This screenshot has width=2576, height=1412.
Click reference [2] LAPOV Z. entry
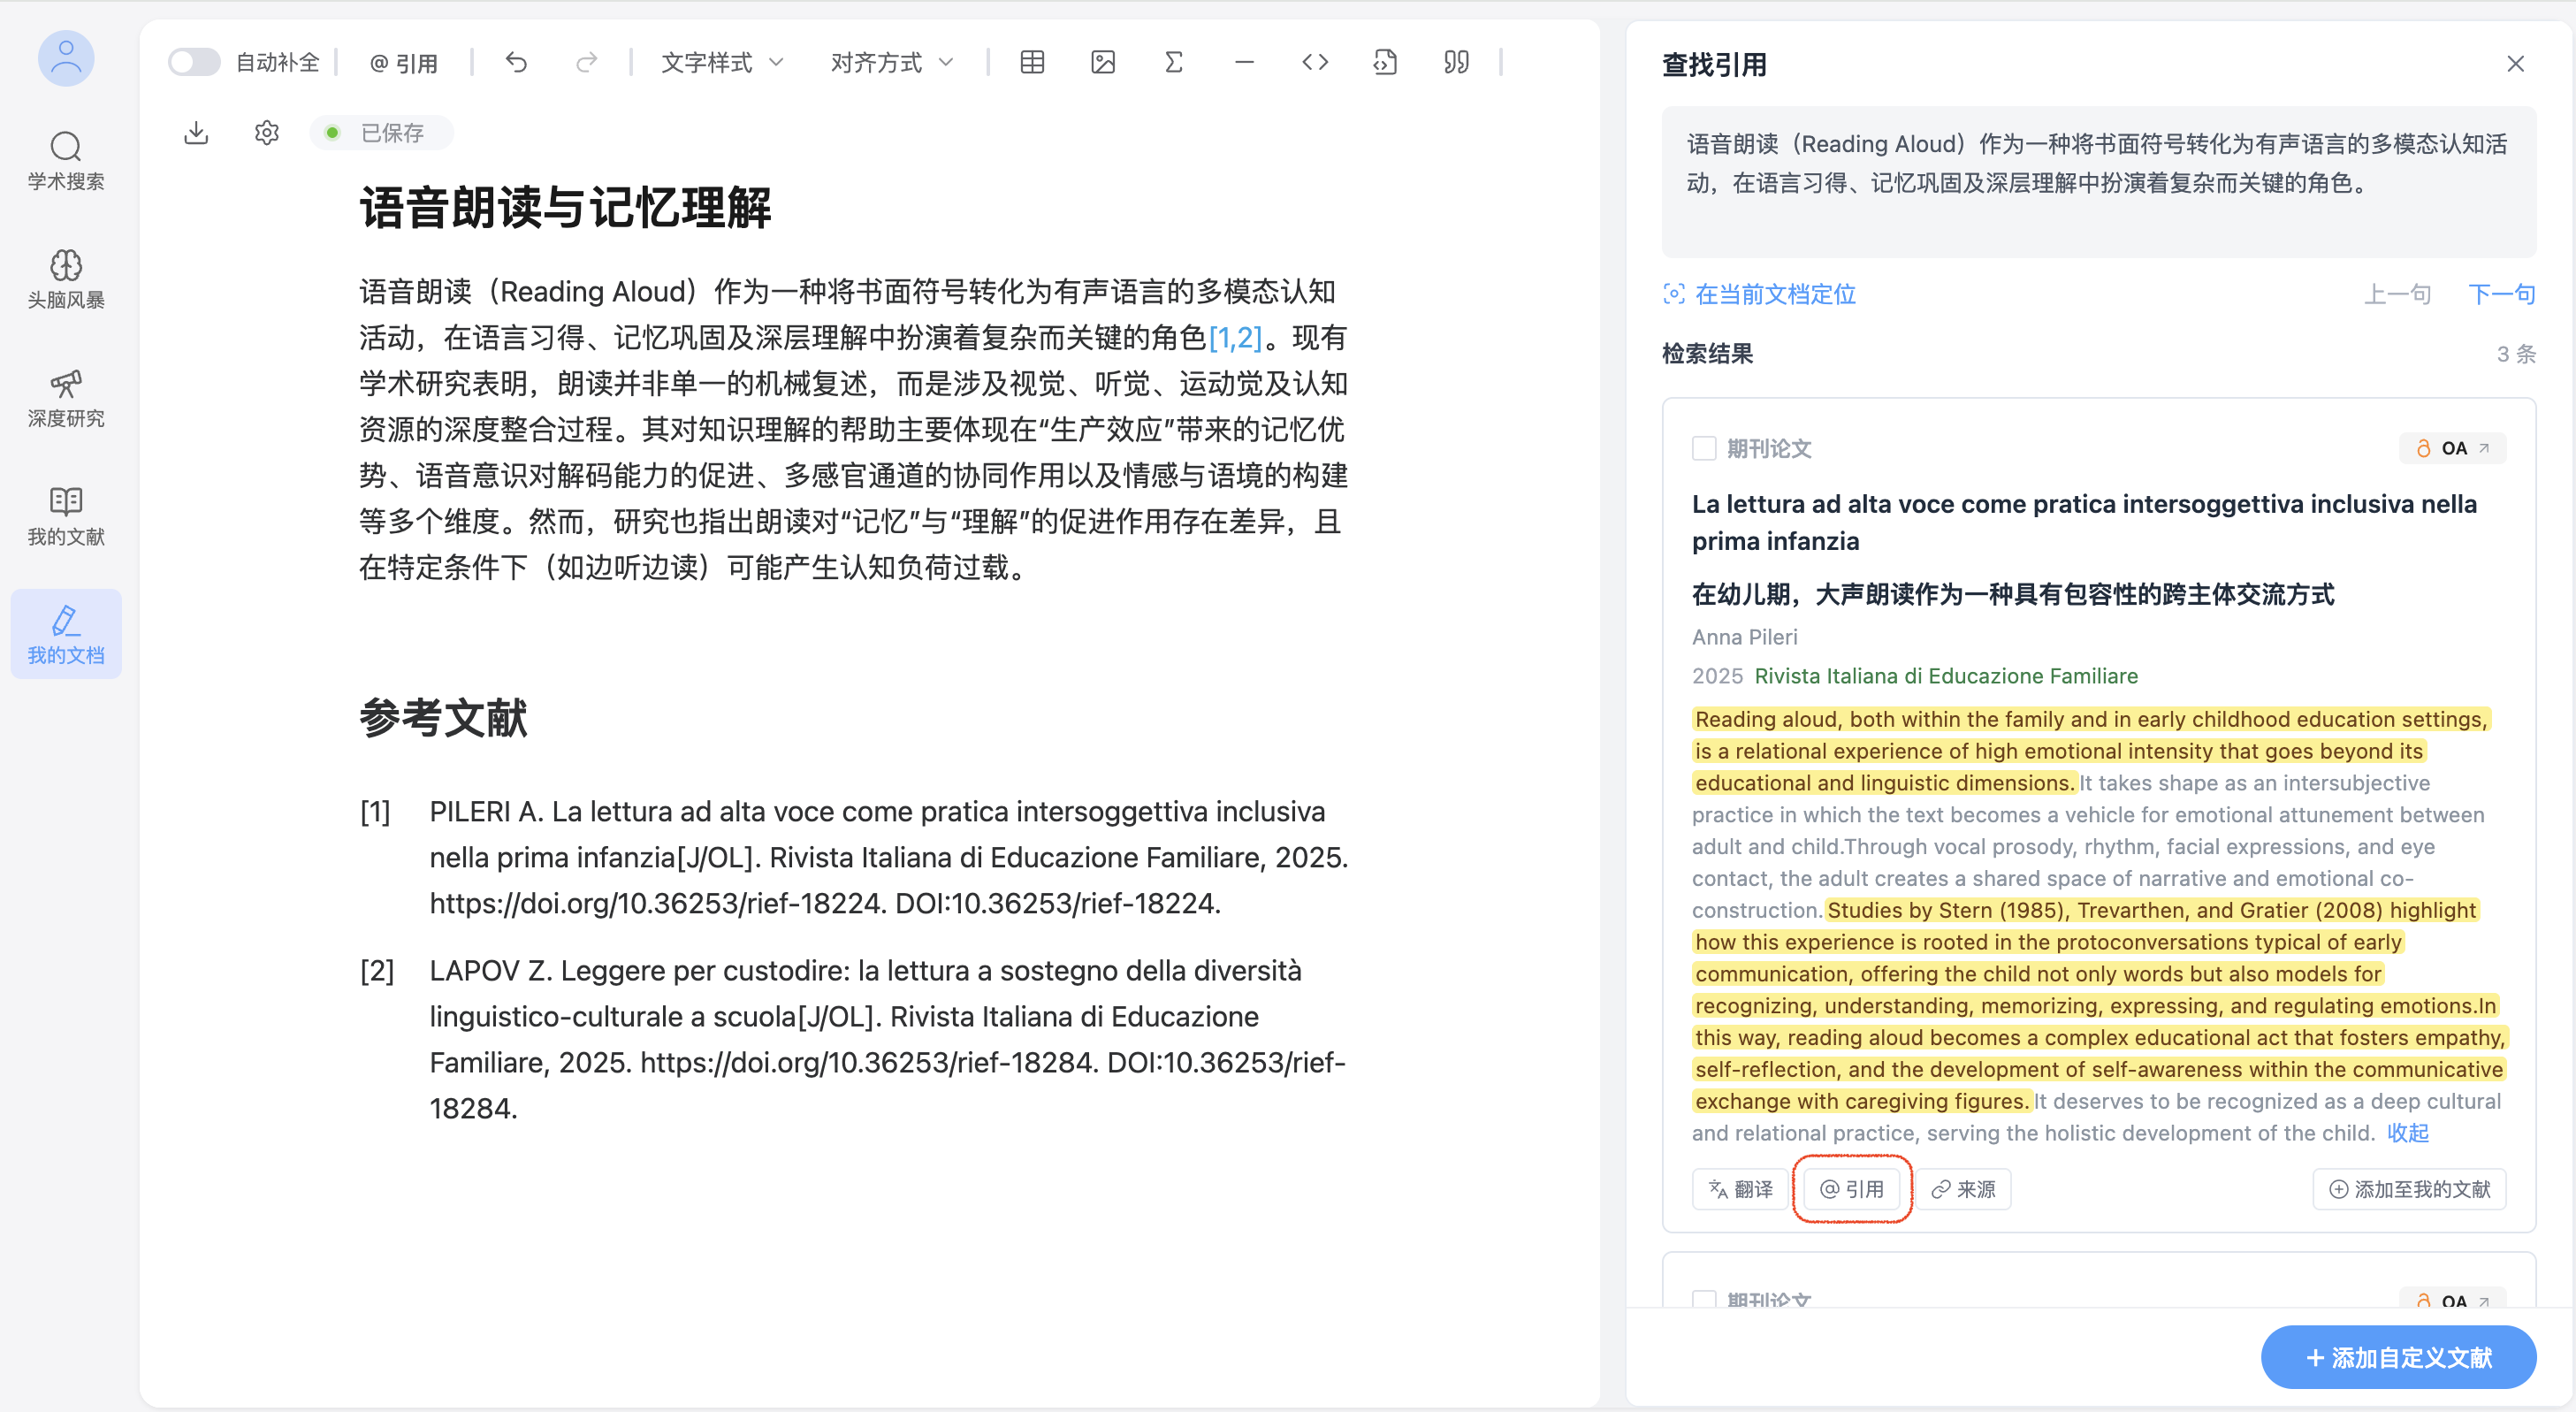coord(854,1039)
